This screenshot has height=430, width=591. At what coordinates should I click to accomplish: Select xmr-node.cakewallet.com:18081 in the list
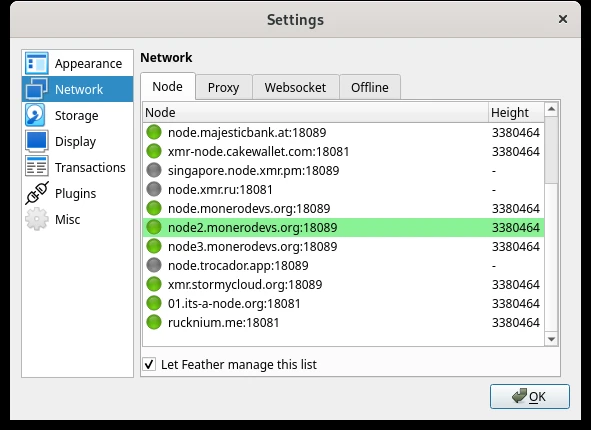(x=343, y=151)
